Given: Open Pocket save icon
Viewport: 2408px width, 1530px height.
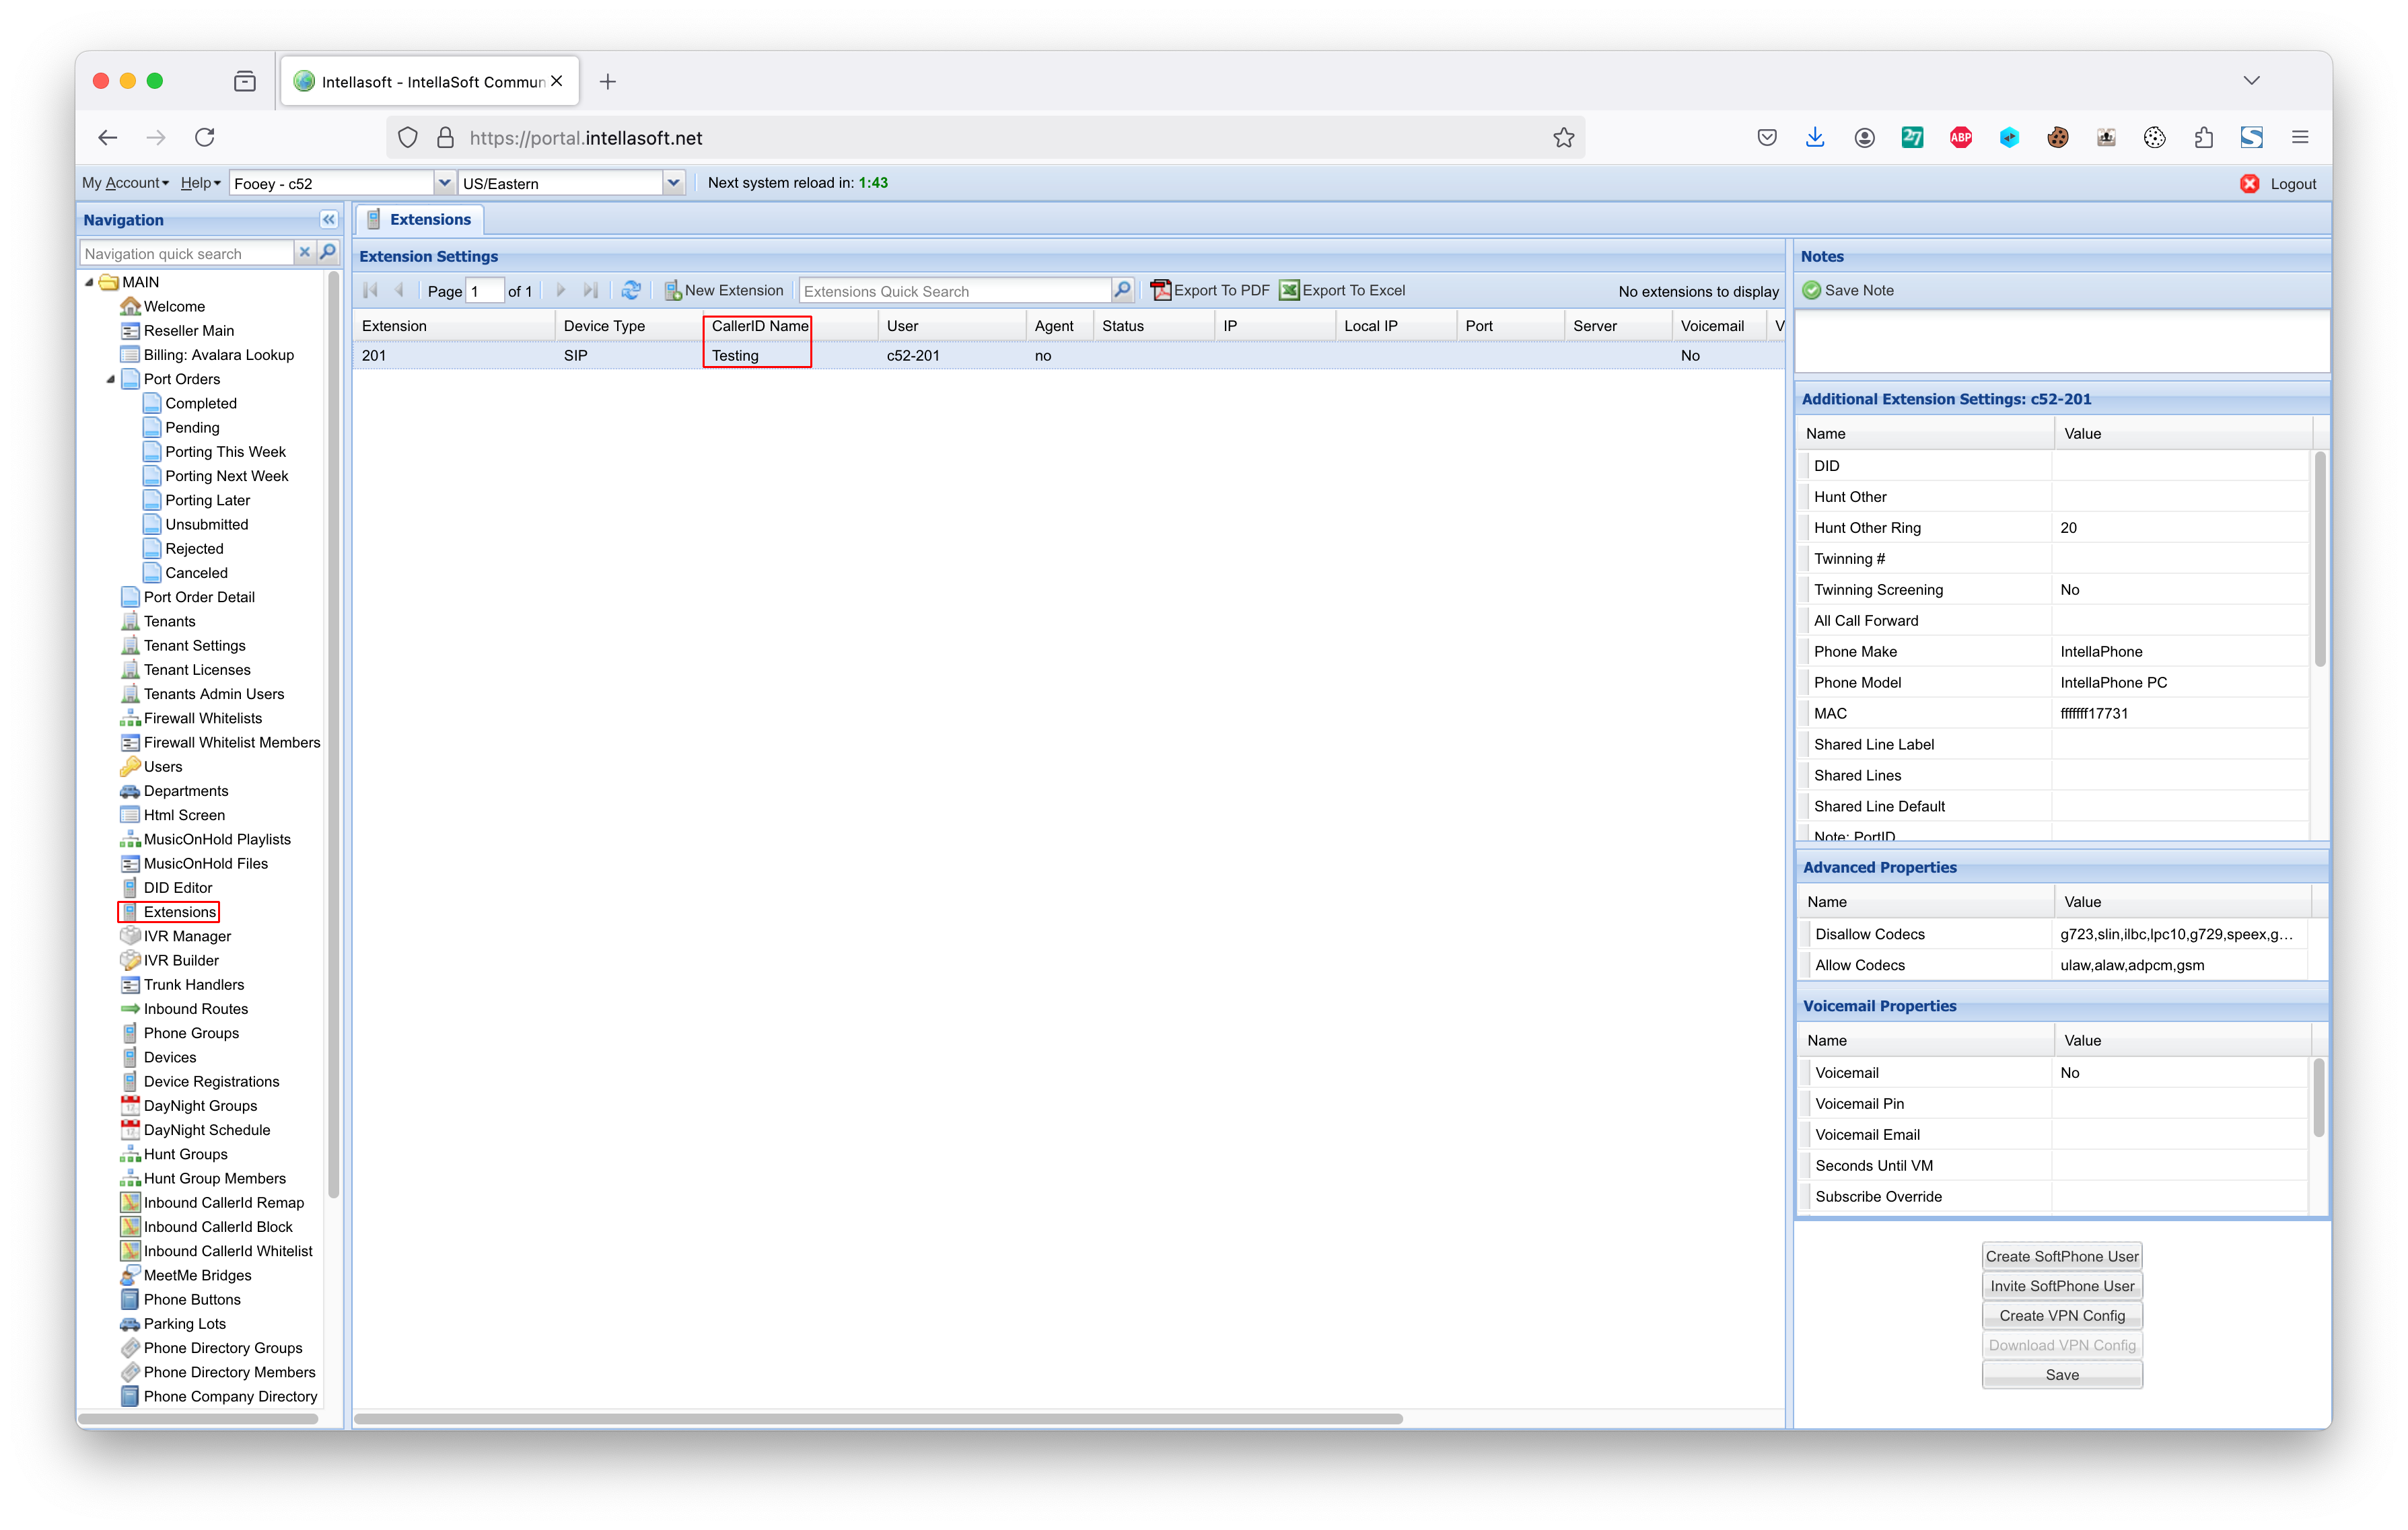Looking at the screenshot, I should coord(1766,137).
